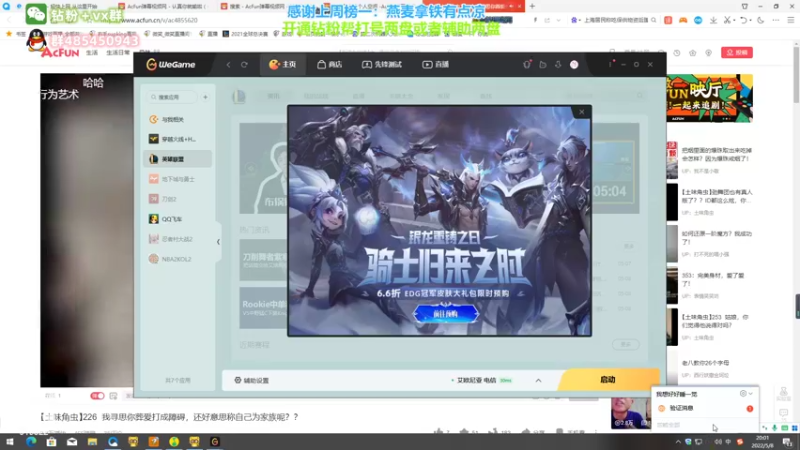Viewport: 800px width, 450px height.
Task: Click the browser undo arrow icon
Action: click(743, 20)
